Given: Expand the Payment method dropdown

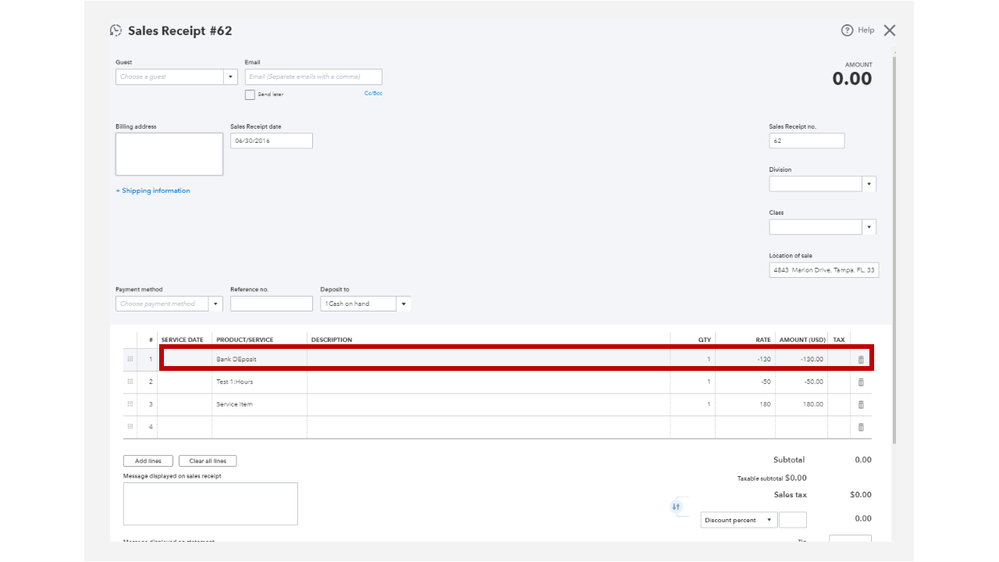Looking at the screenshot, I should click(215, 304).
